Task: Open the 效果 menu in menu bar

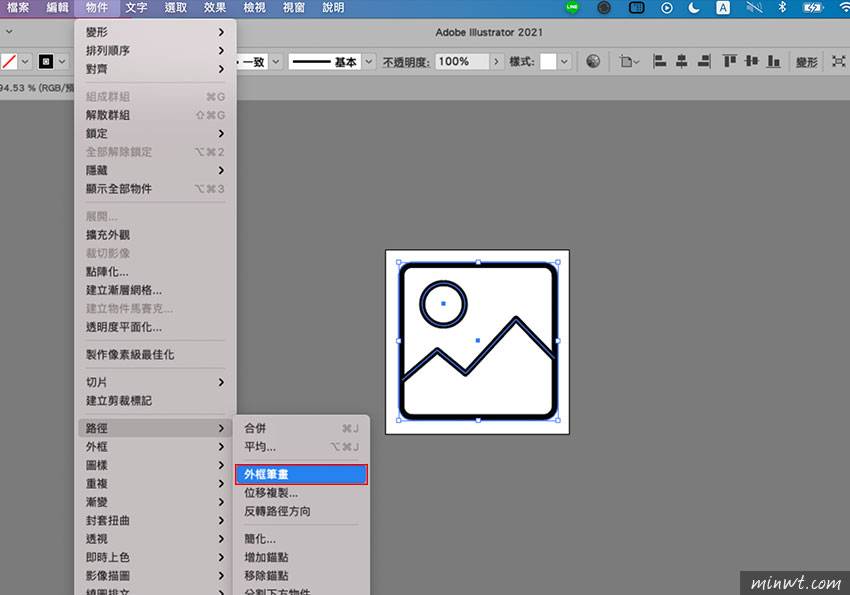Action: (x=215, y=8)
